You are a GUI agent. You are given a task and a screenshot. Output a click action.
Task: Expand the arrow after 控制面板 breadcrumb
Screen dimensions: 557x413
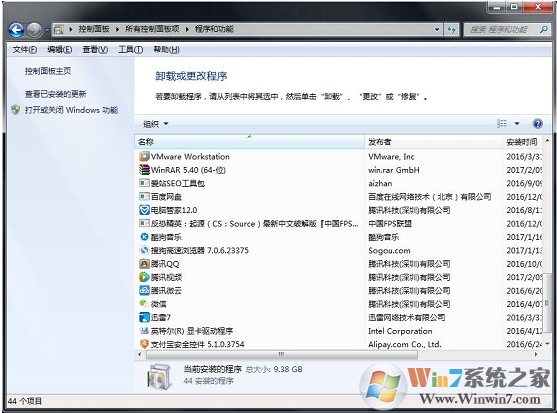click(117, 29)
